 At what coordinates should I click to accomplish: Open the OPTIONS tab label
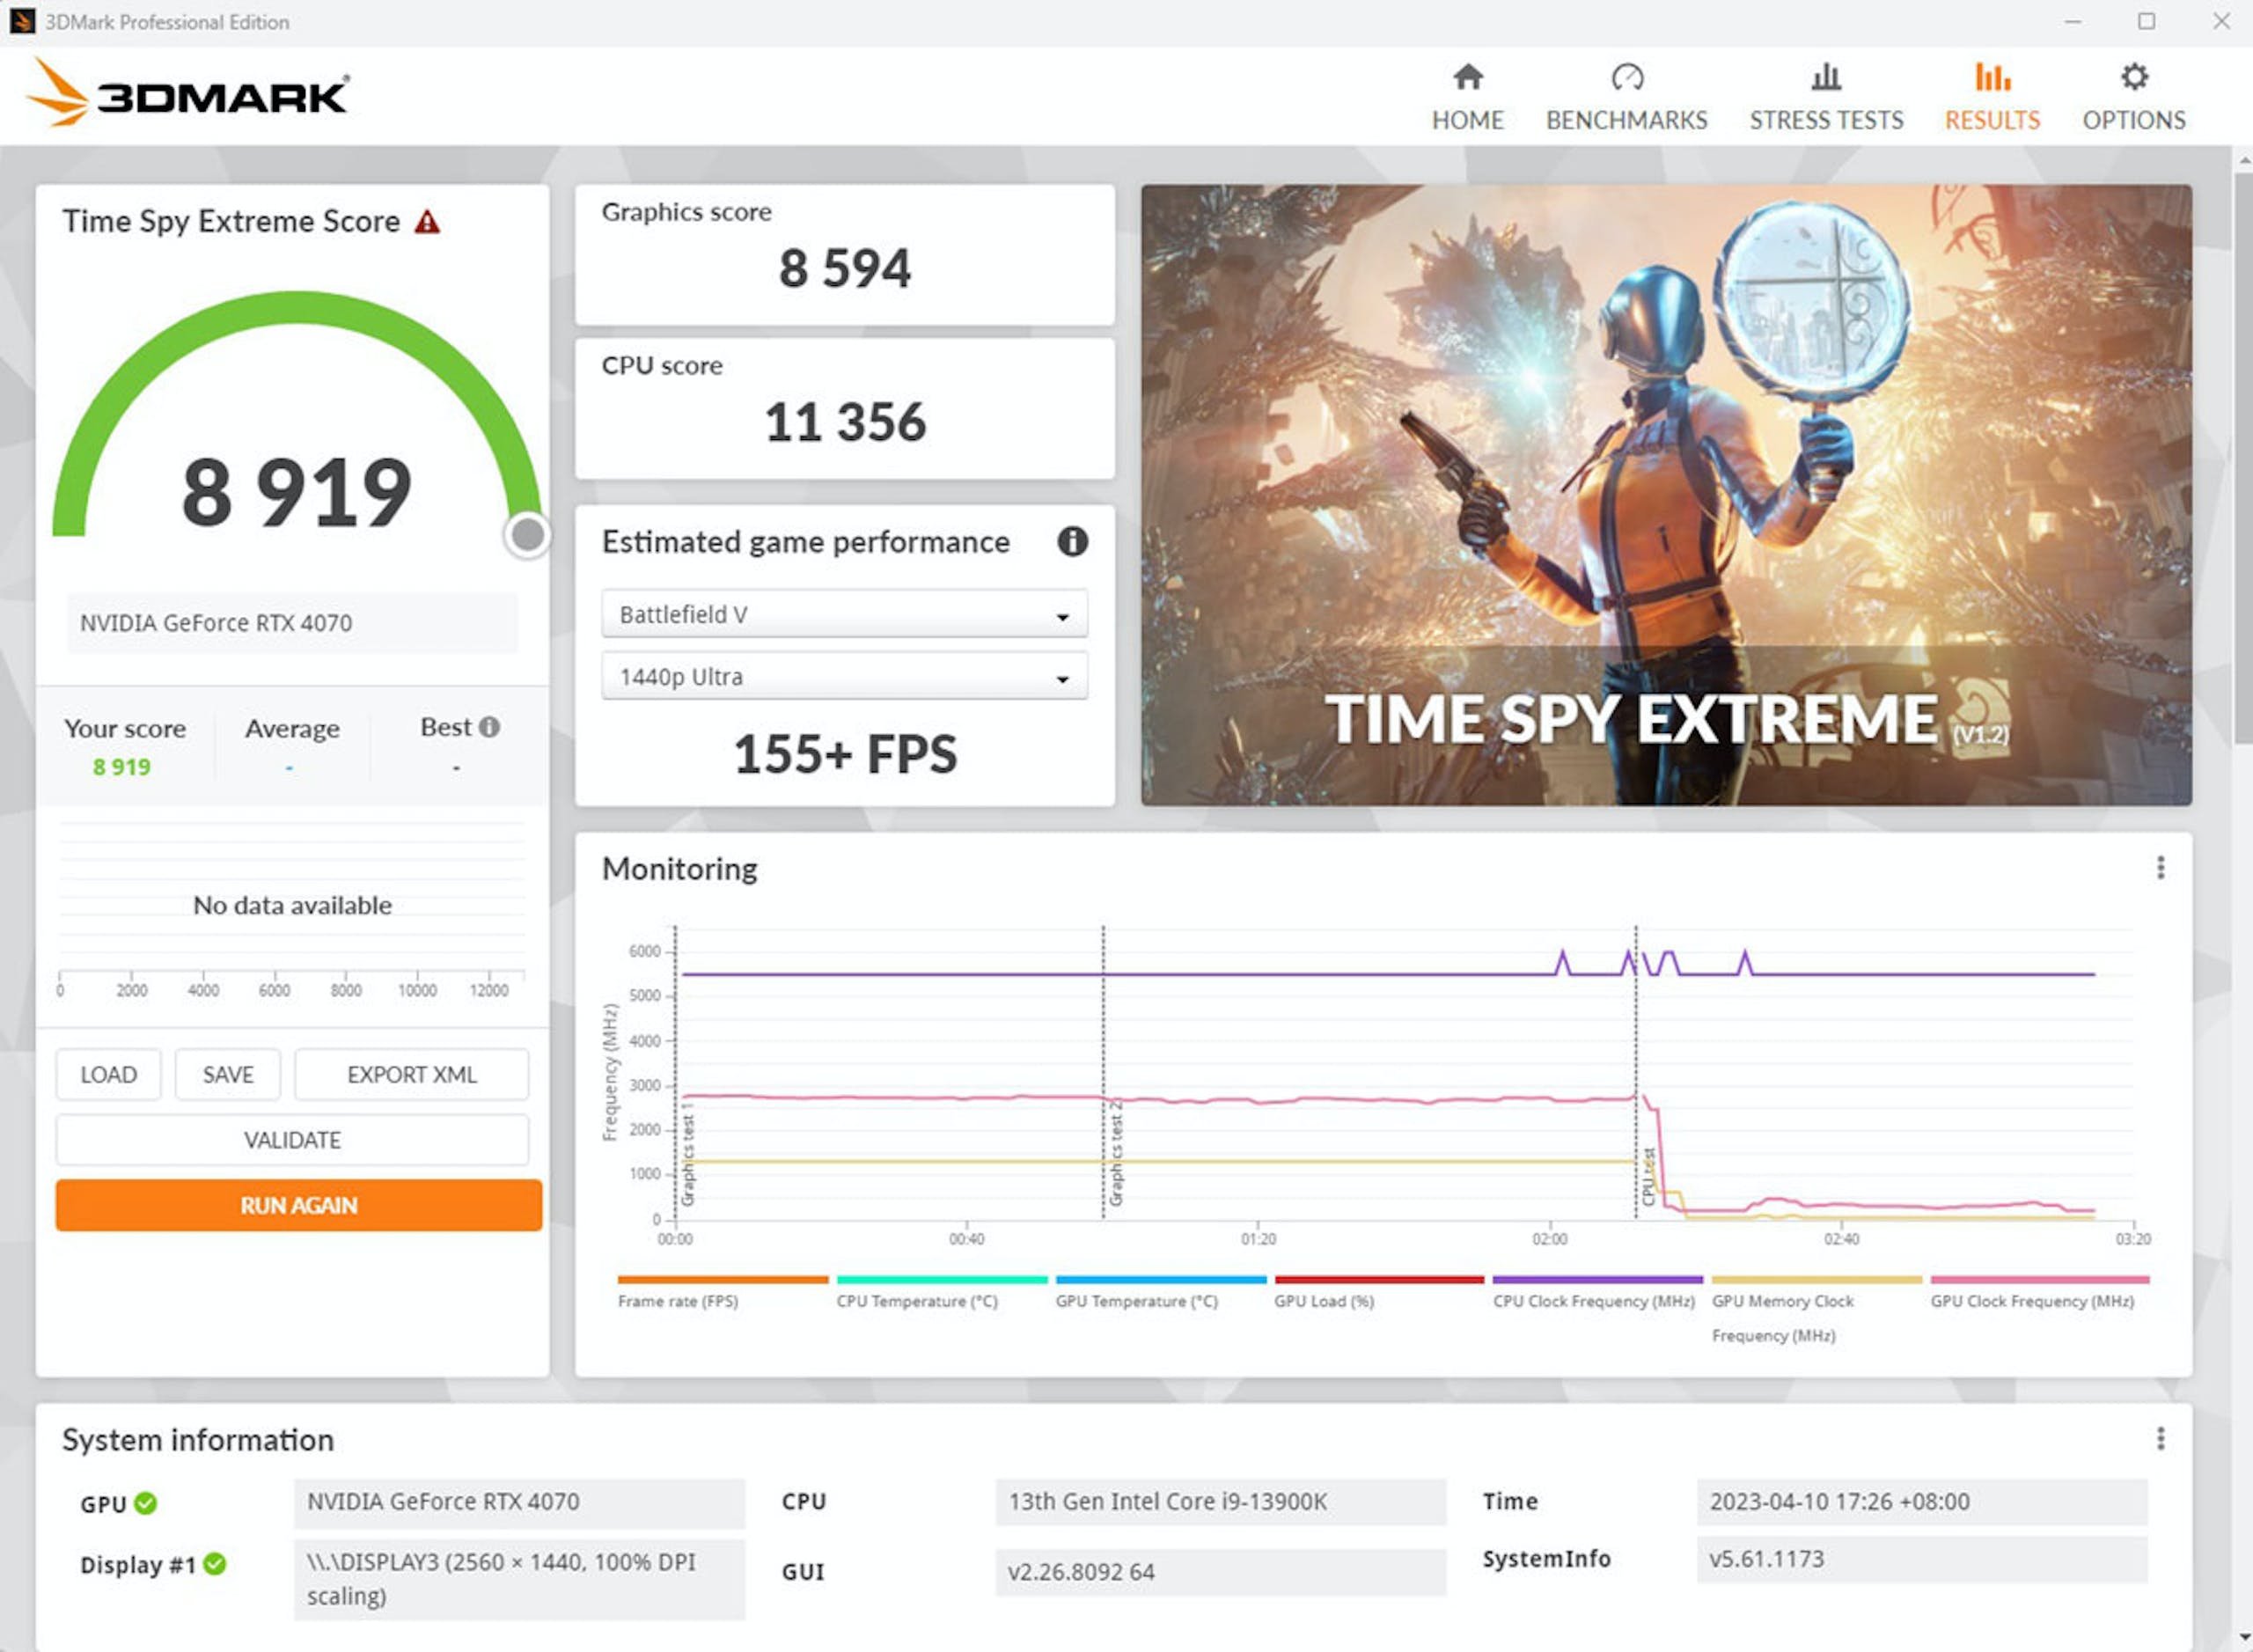[2133, 120]
